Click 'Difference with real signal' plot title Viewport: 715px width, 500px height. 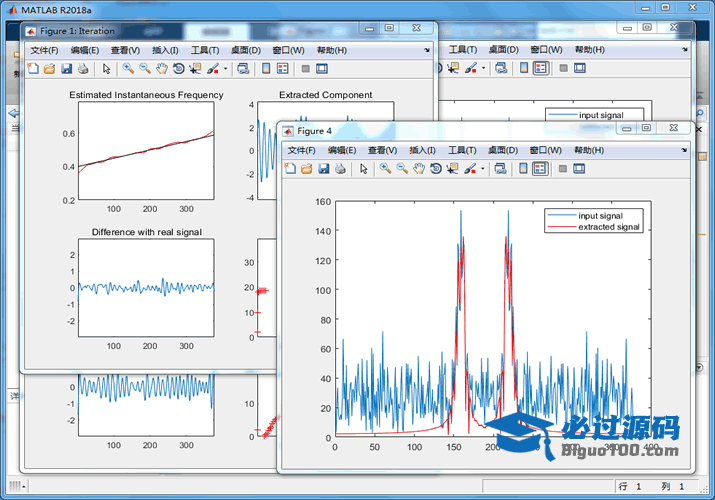[147, 232]
